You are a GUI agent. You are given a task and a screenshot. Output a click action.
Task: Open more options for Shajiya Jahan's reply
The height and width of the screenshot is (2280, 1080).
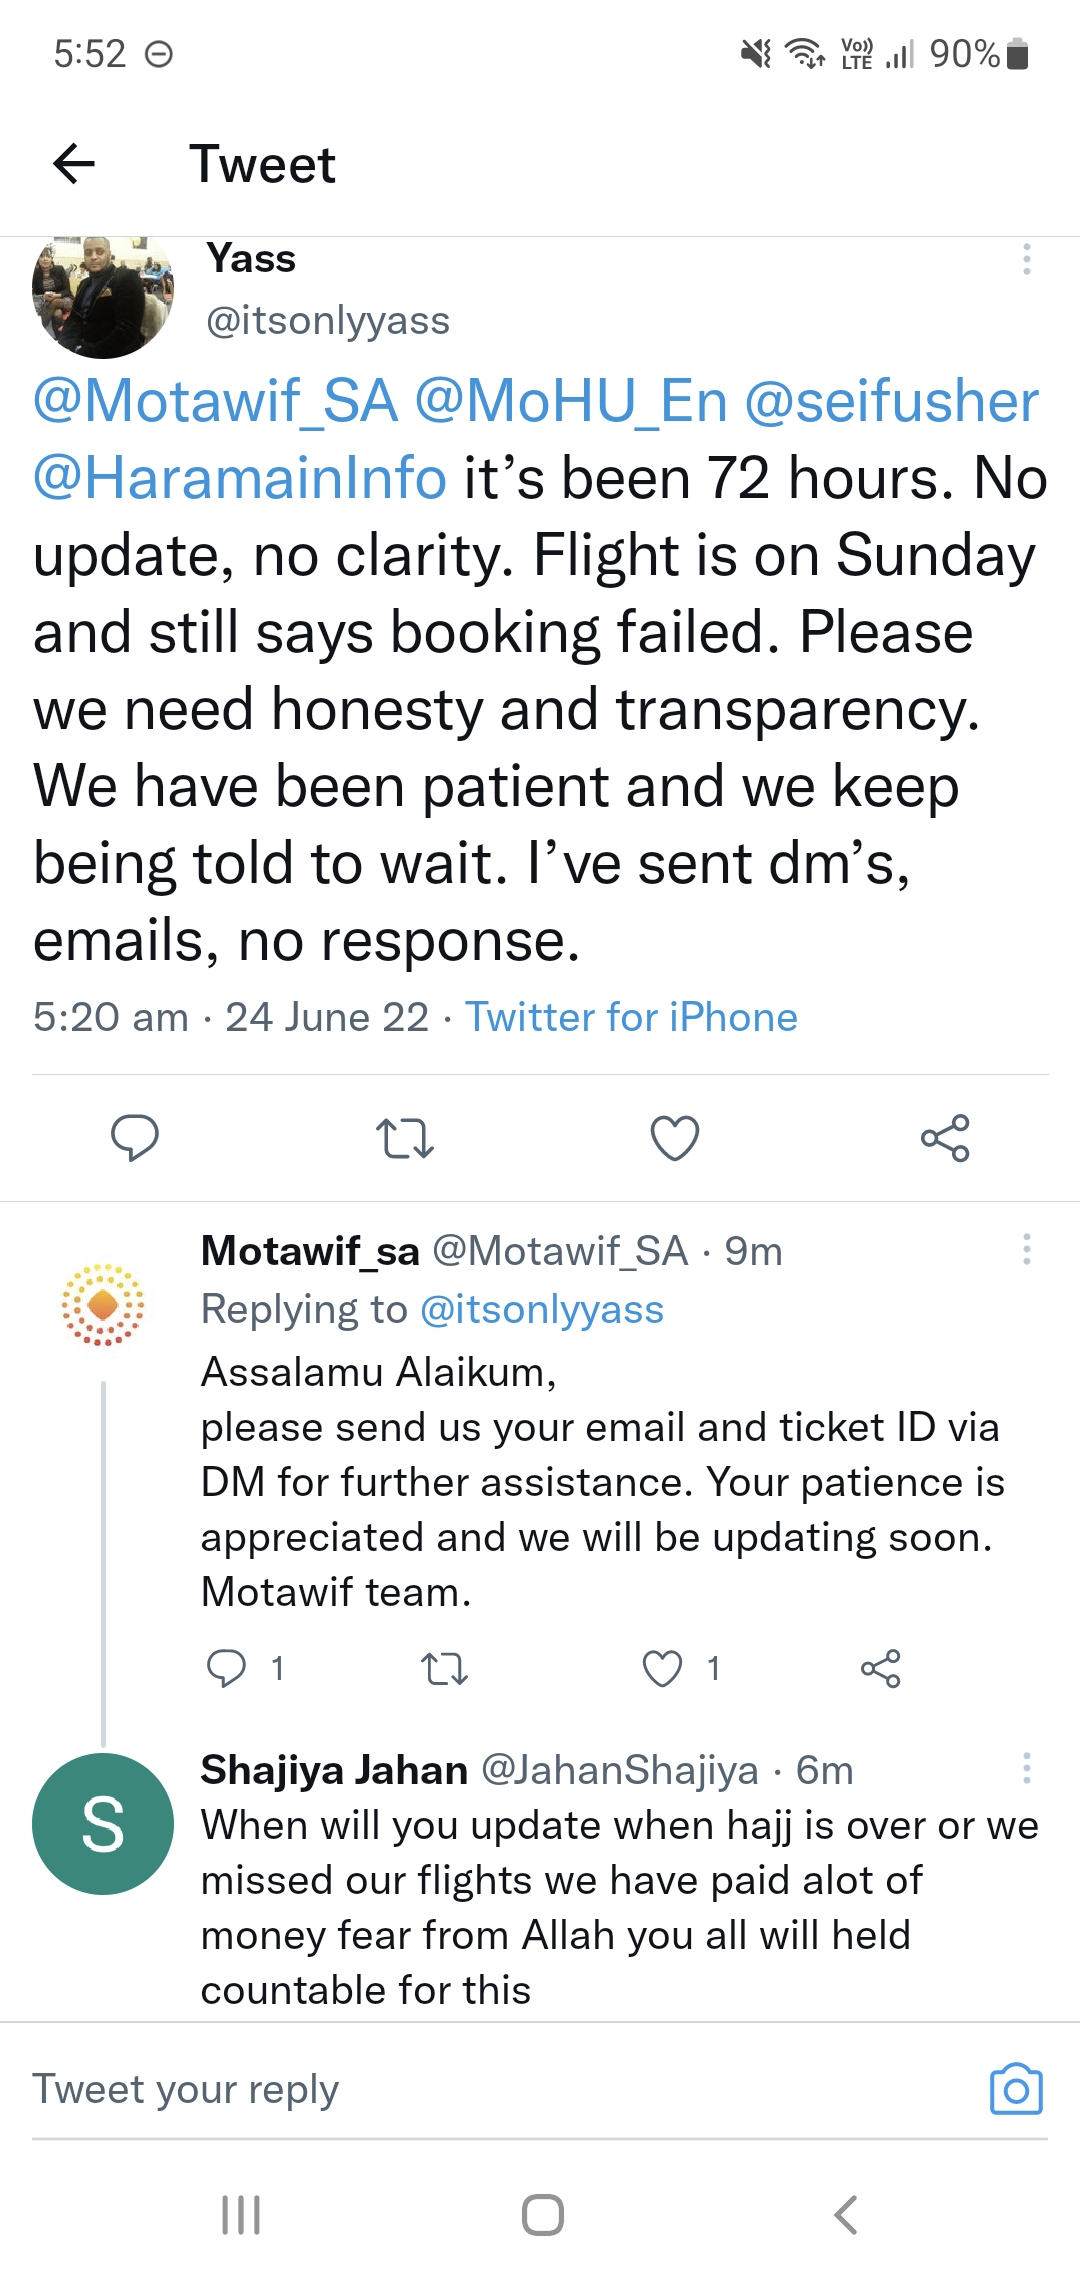point(1026,1768)
